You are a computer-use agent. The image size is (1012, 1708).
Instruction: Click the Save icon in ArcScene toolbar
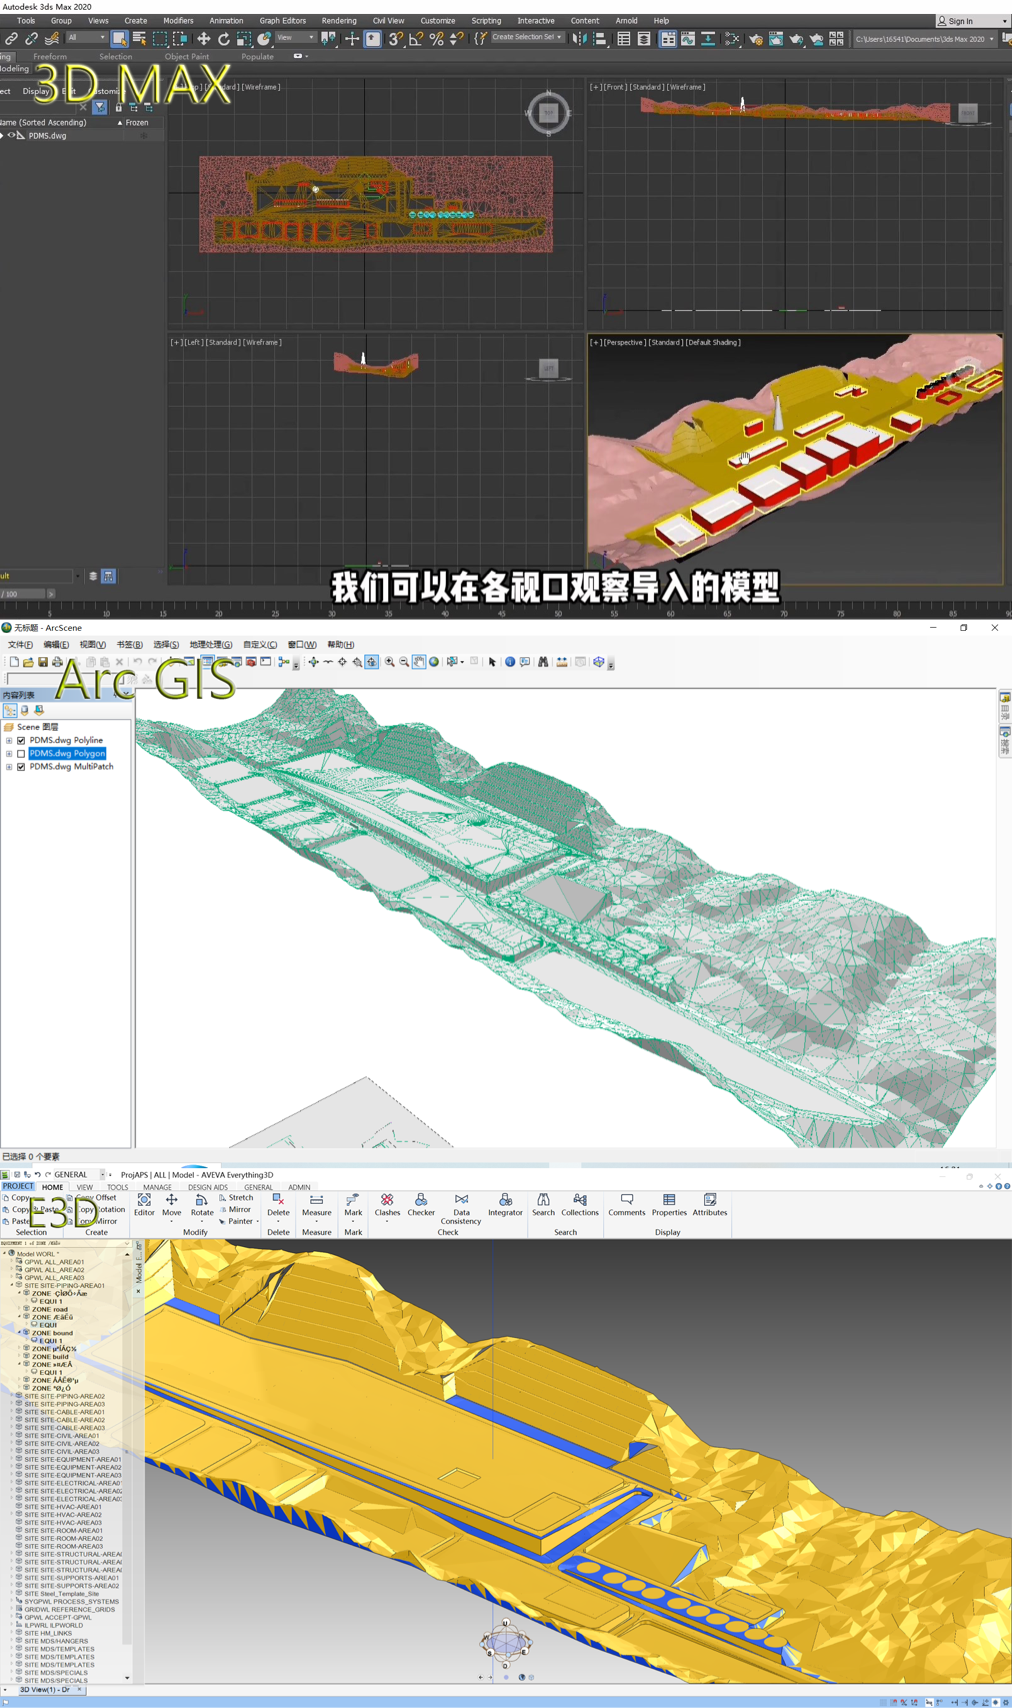coord(43,662)
